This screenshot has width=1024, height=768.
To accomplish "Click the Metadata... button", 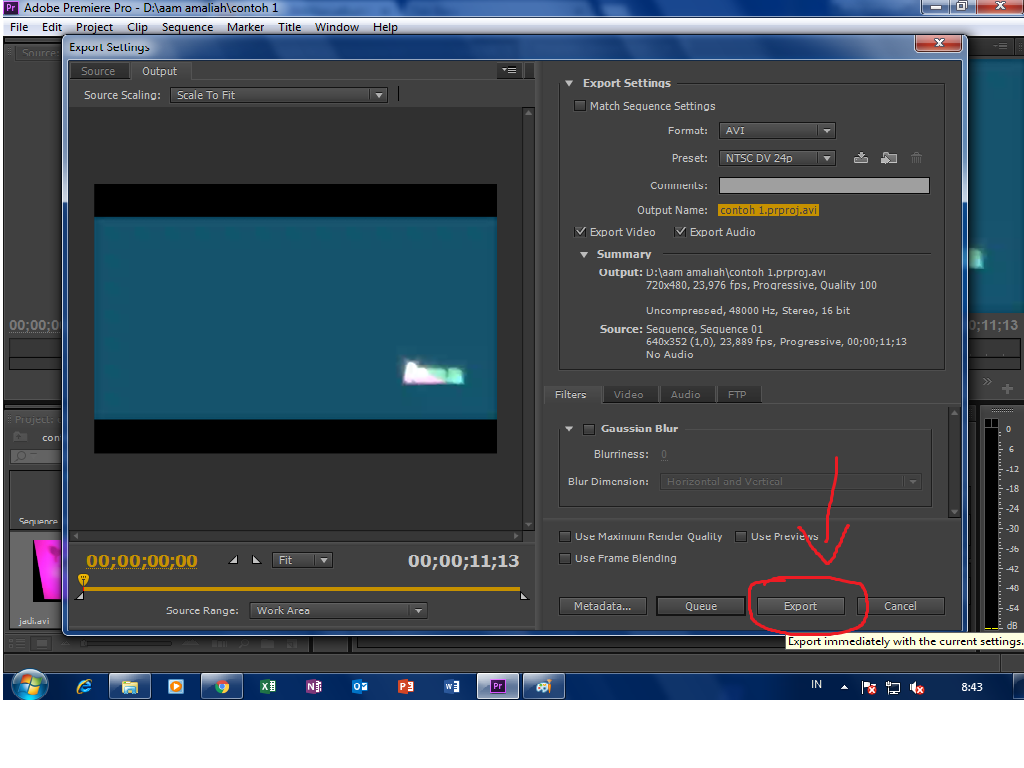I will [x=603, y=606].
